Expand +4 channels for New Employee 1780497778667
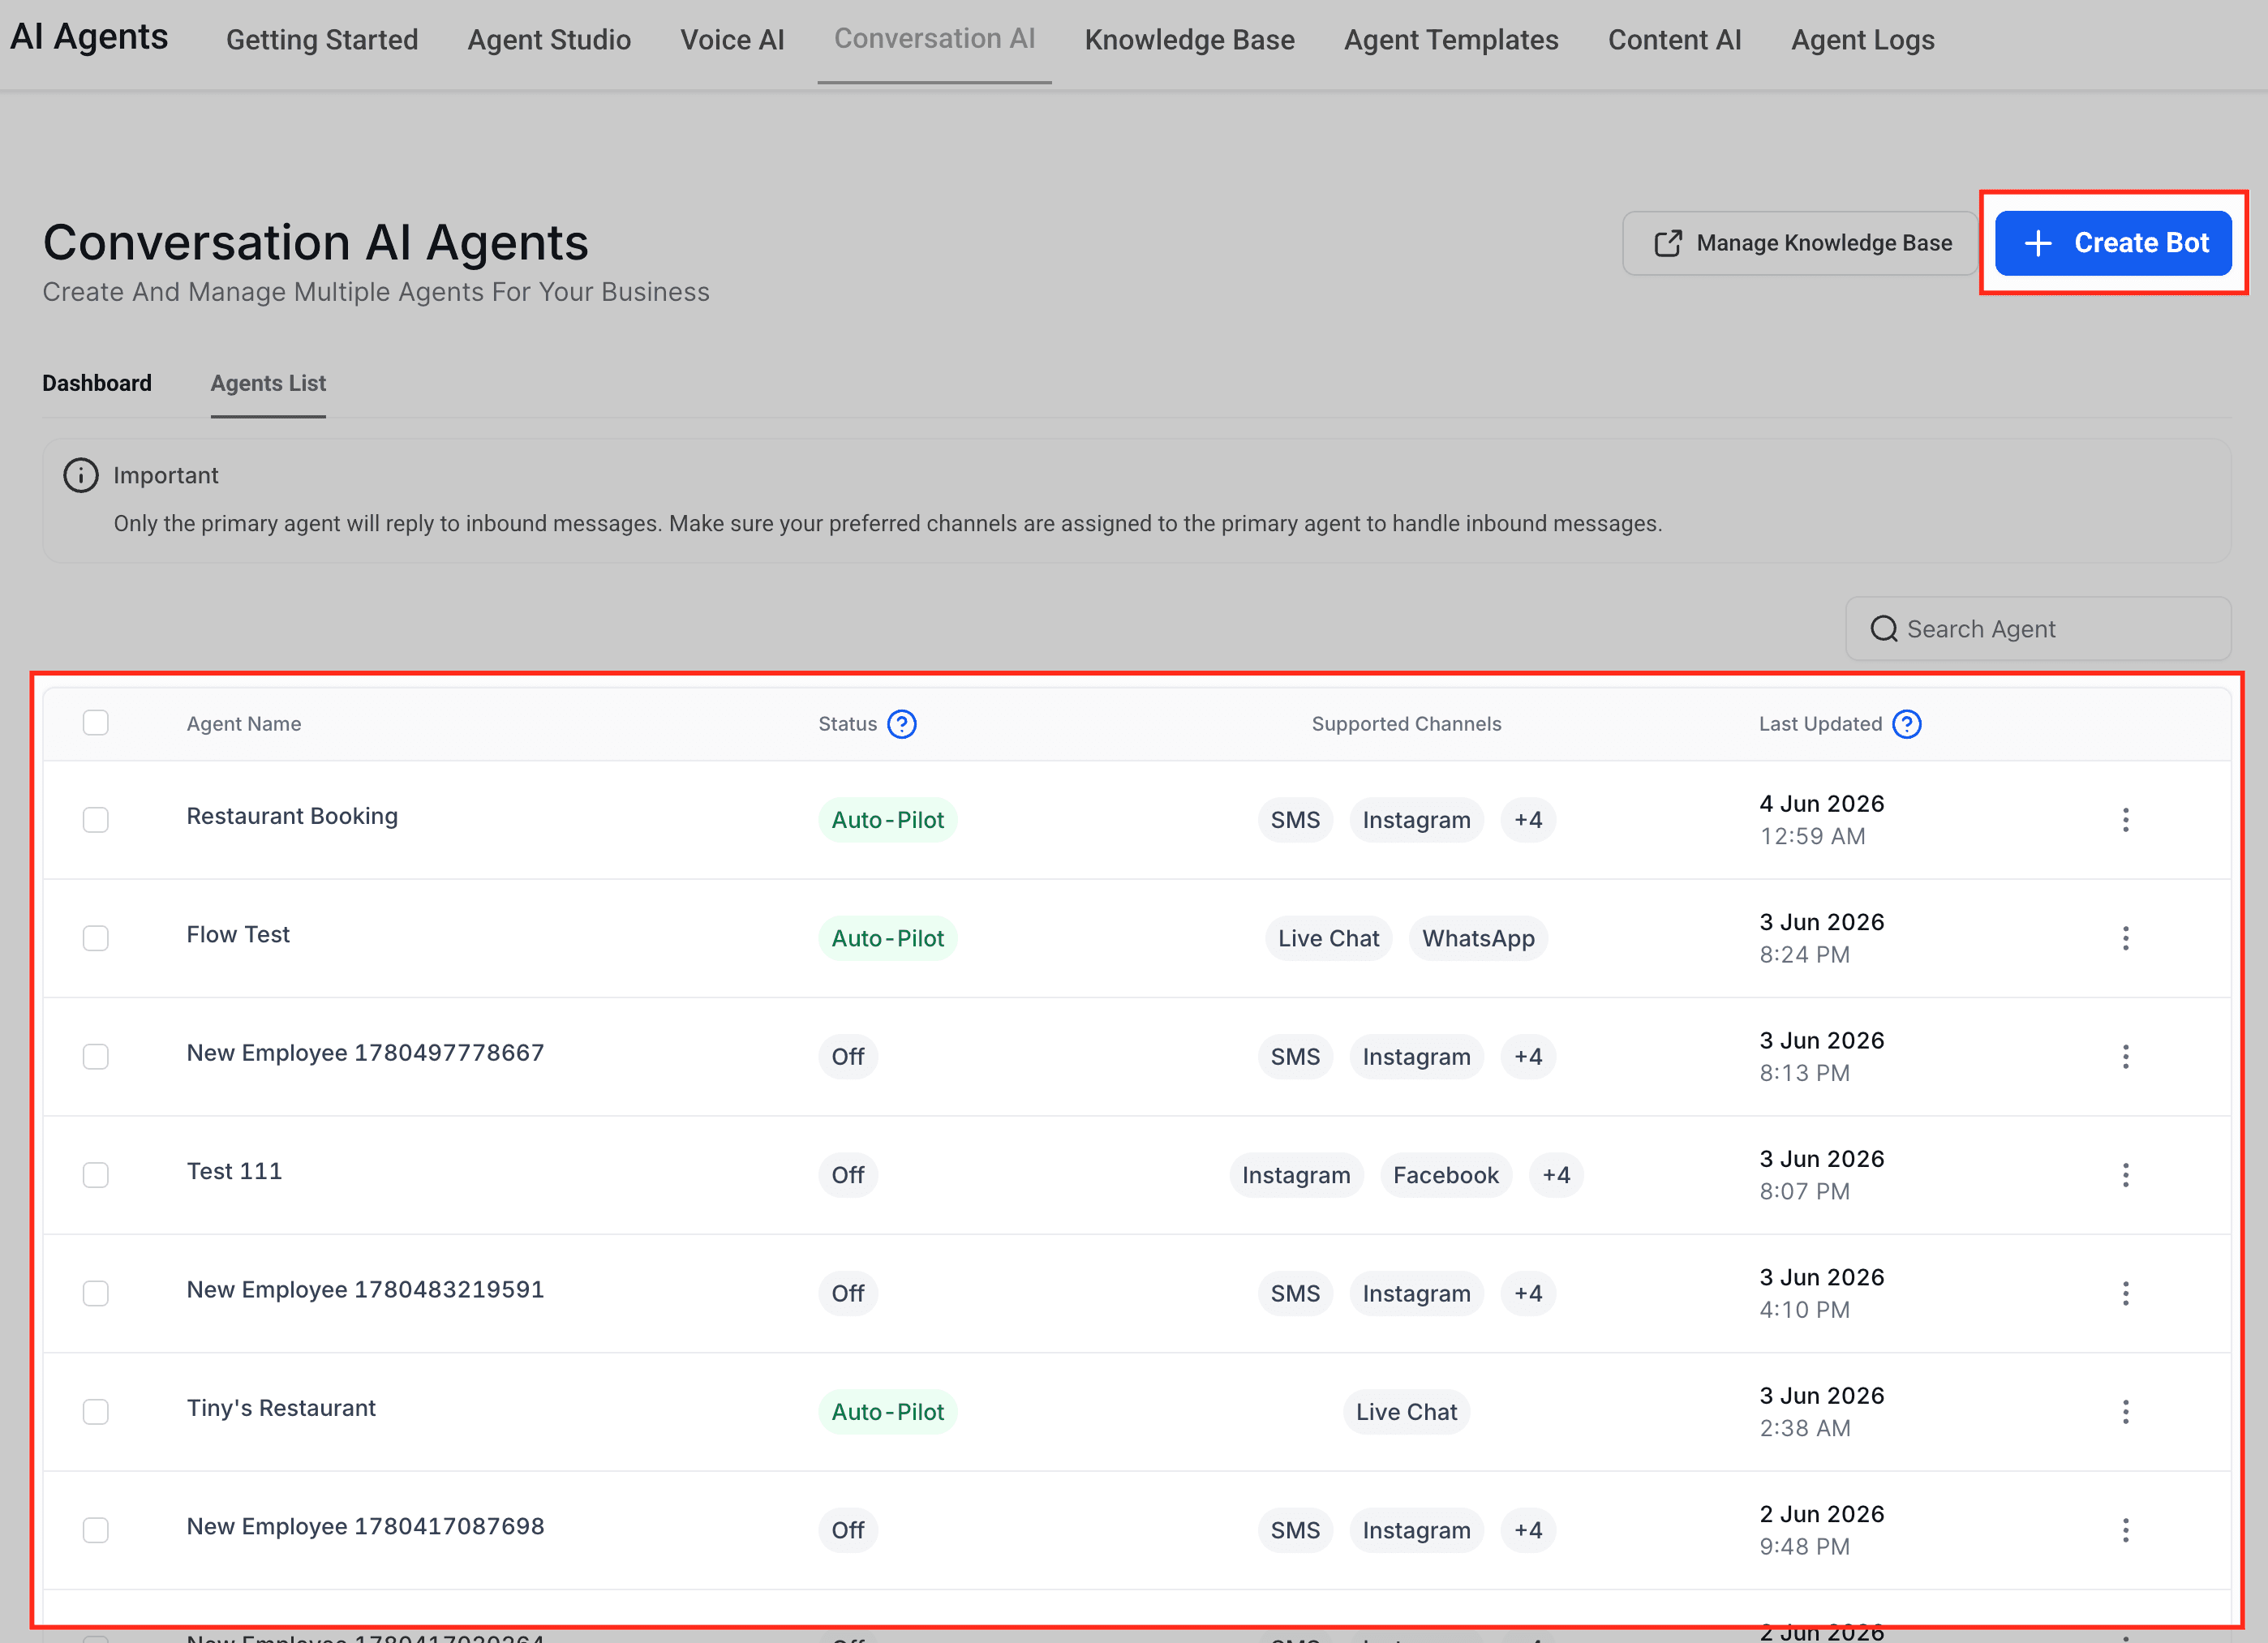Screen dimensions: 2268x1643 click(x=1528, y=1057)
